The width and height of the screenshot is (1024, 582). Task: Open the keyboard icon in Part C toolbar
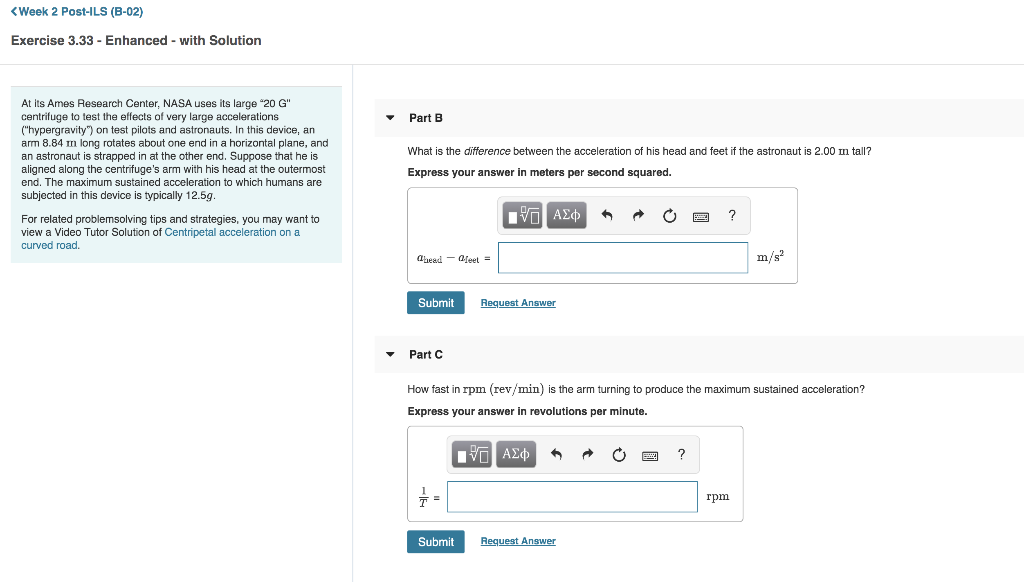click(650, 454)
